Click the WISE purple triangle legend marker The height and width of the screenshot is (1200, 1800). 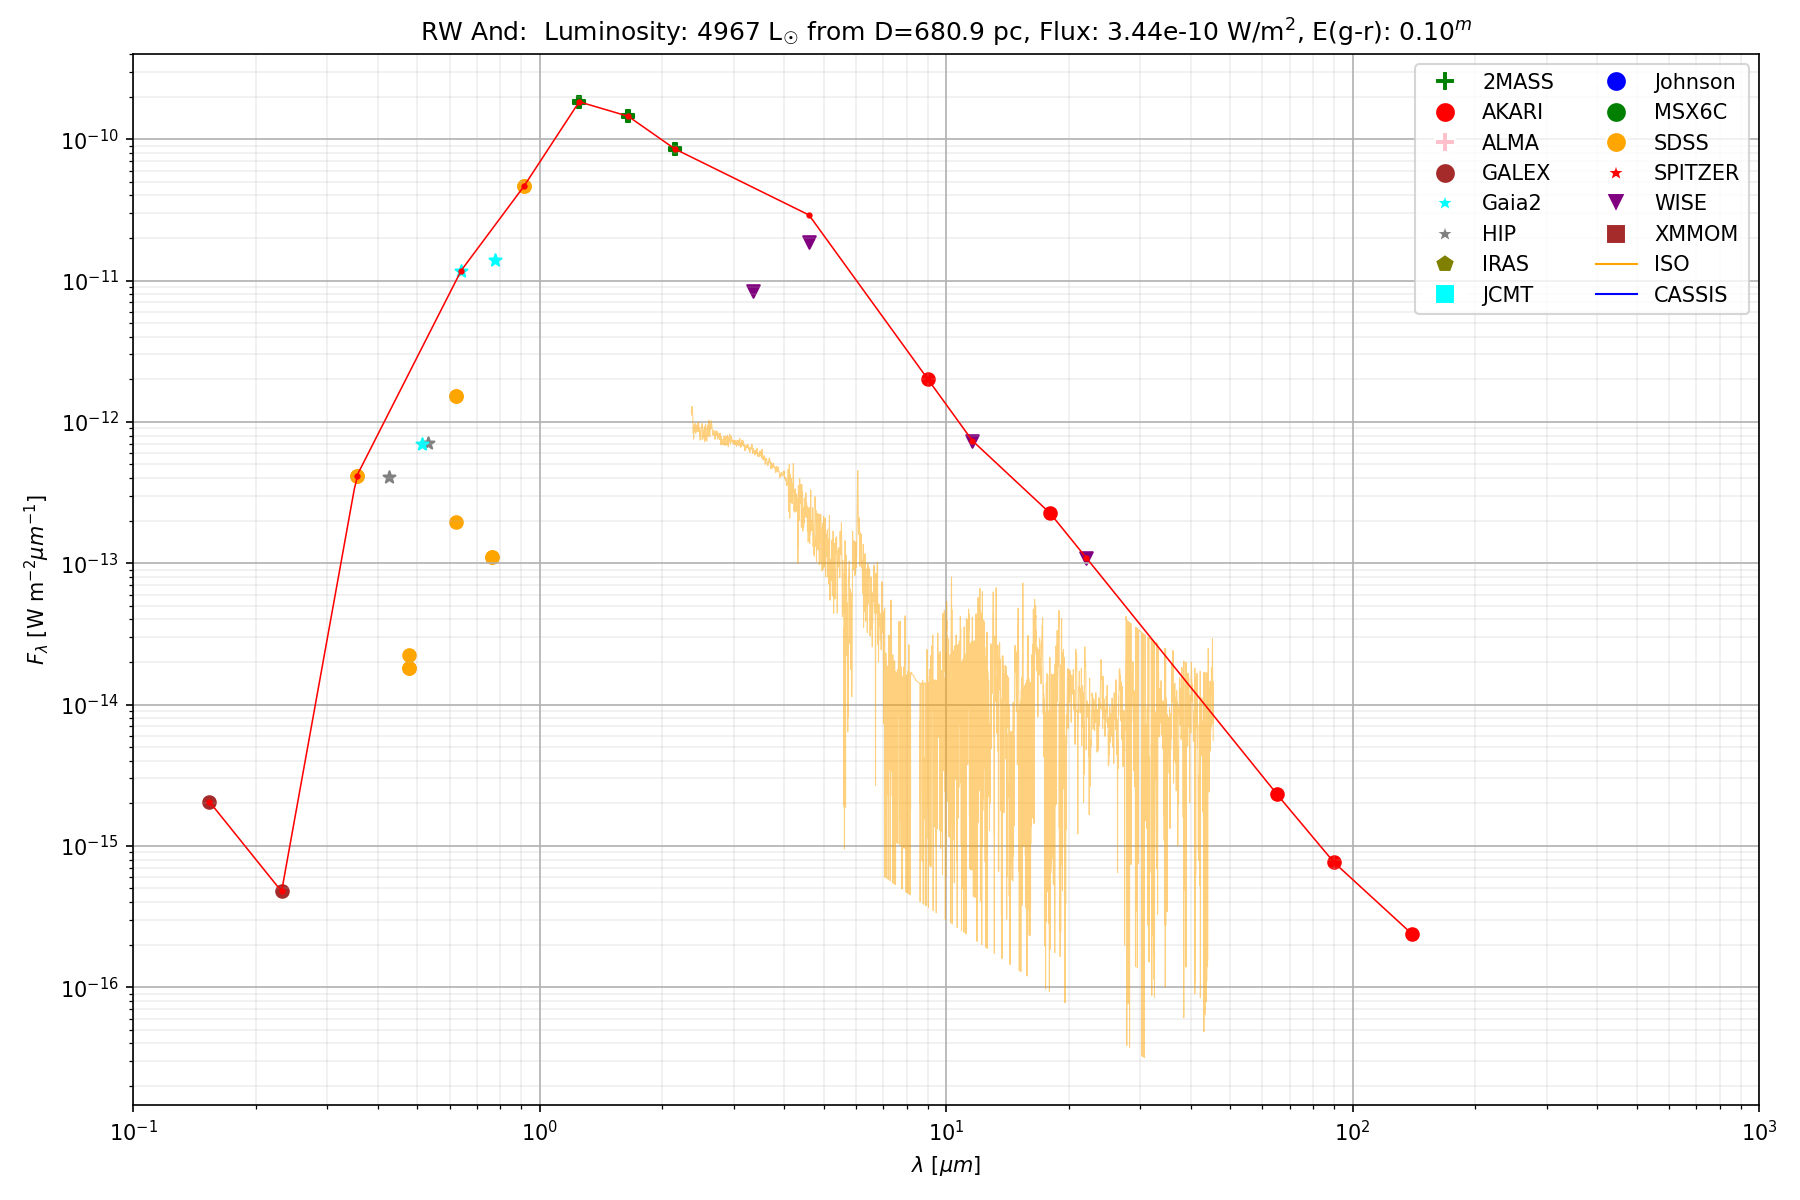[1615, 203]
